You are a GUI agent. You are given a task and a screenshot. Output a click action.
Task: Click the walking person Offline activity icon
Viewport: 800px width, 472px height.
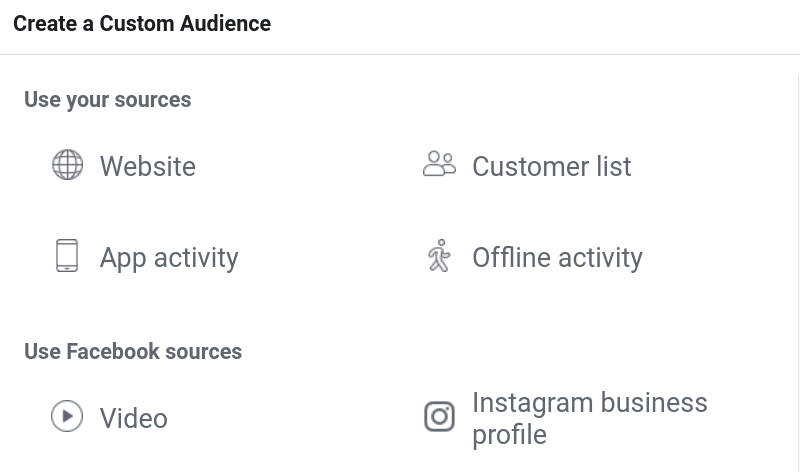click(x=439, y=256)
